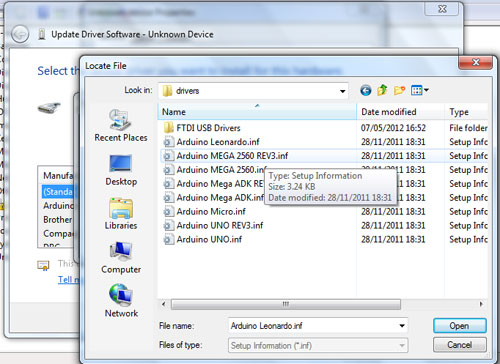Expand the Look in drivers dropdown
The height and width of the screenshot is (364, 500).
click(x=342, y=91)
